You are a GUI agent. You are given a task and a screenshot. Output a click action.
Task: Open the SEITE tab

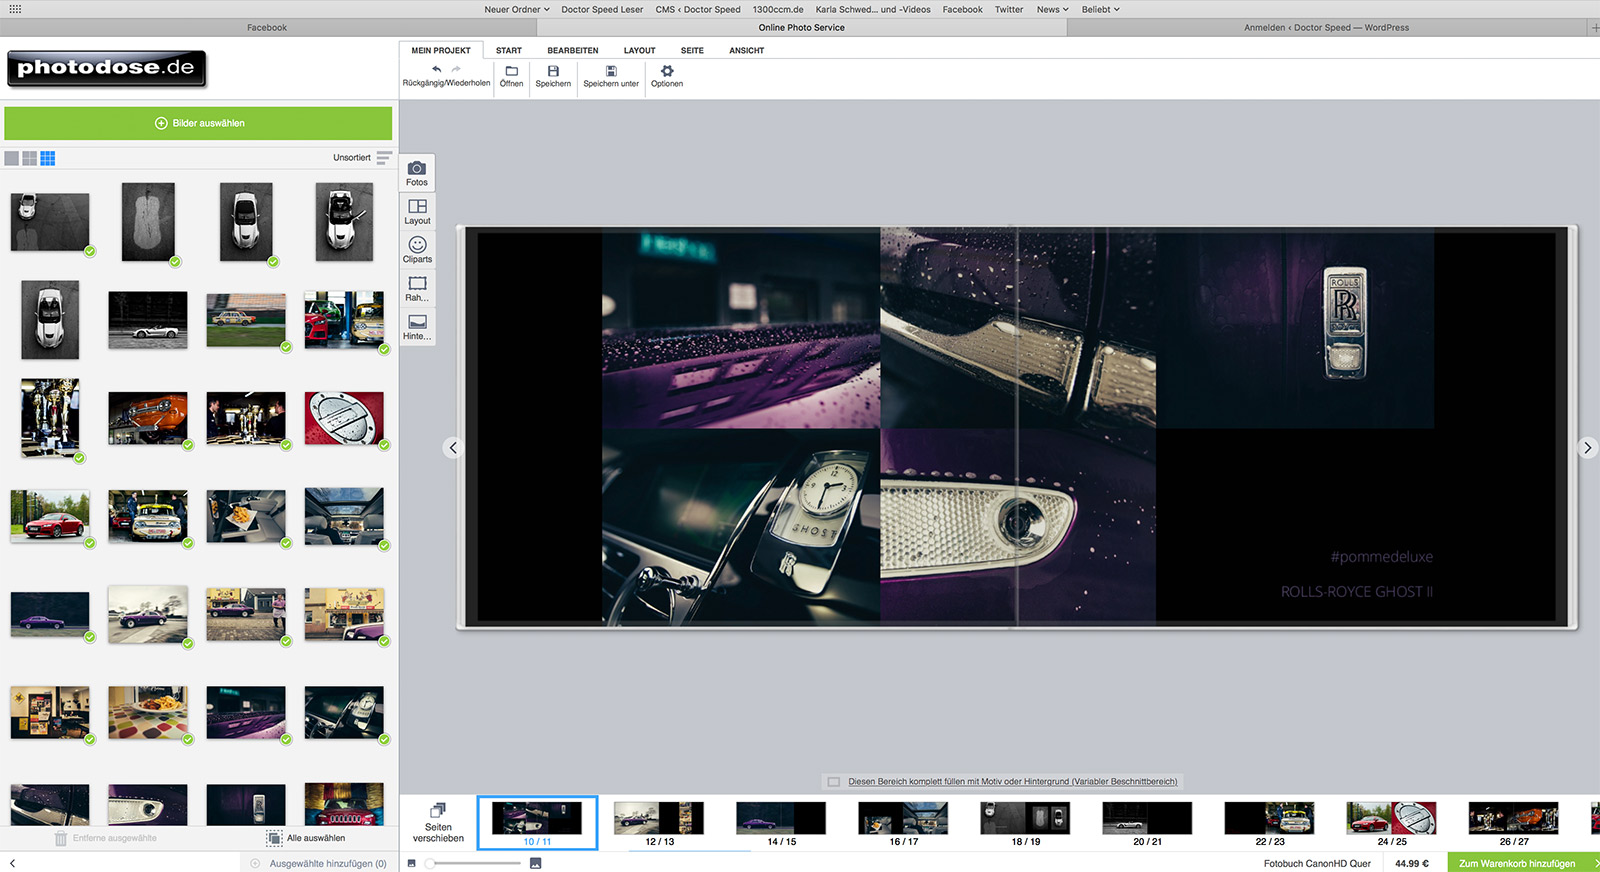(x=692, y=50)
